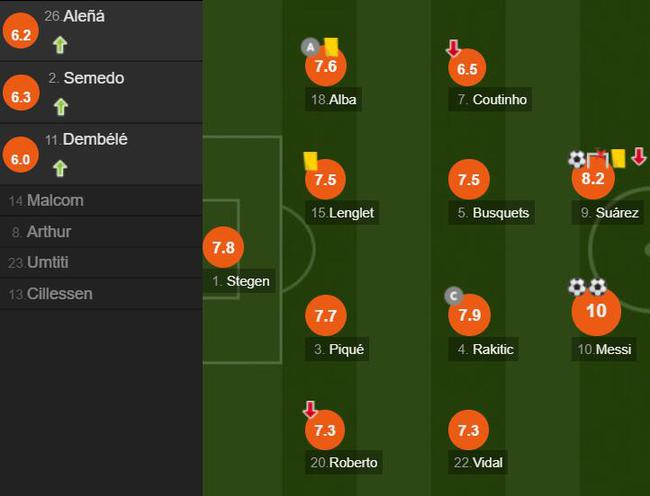Click the missed penalty icon above Suárez
Viewport: 650px width, 496px height.
coord(597,158)
